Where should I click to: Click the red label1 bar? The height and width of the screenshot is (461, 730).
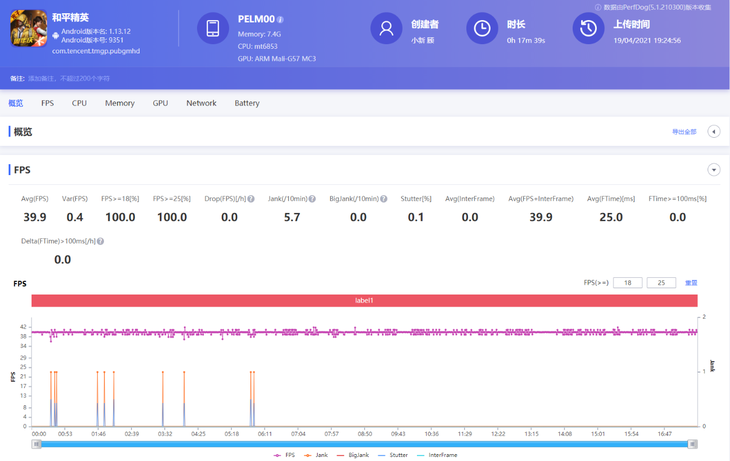364,300
